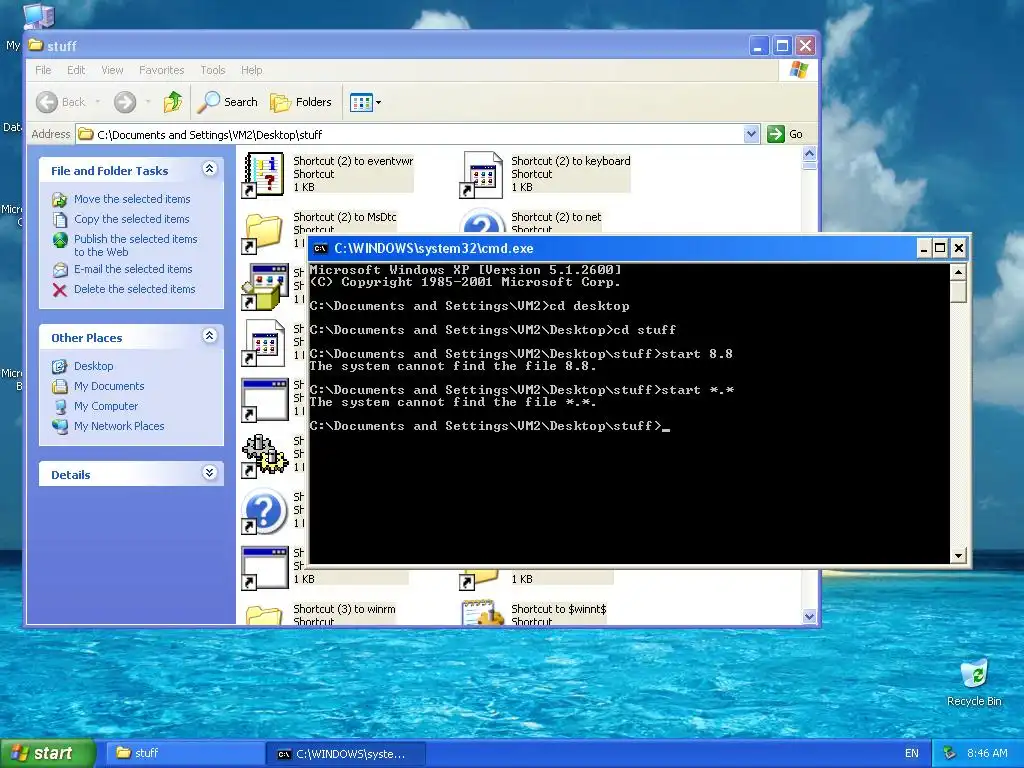Select Shortcut (2) to eventvwr file name
The width and height of the screenshot is (1024, 768).
[x=353, y=161]
